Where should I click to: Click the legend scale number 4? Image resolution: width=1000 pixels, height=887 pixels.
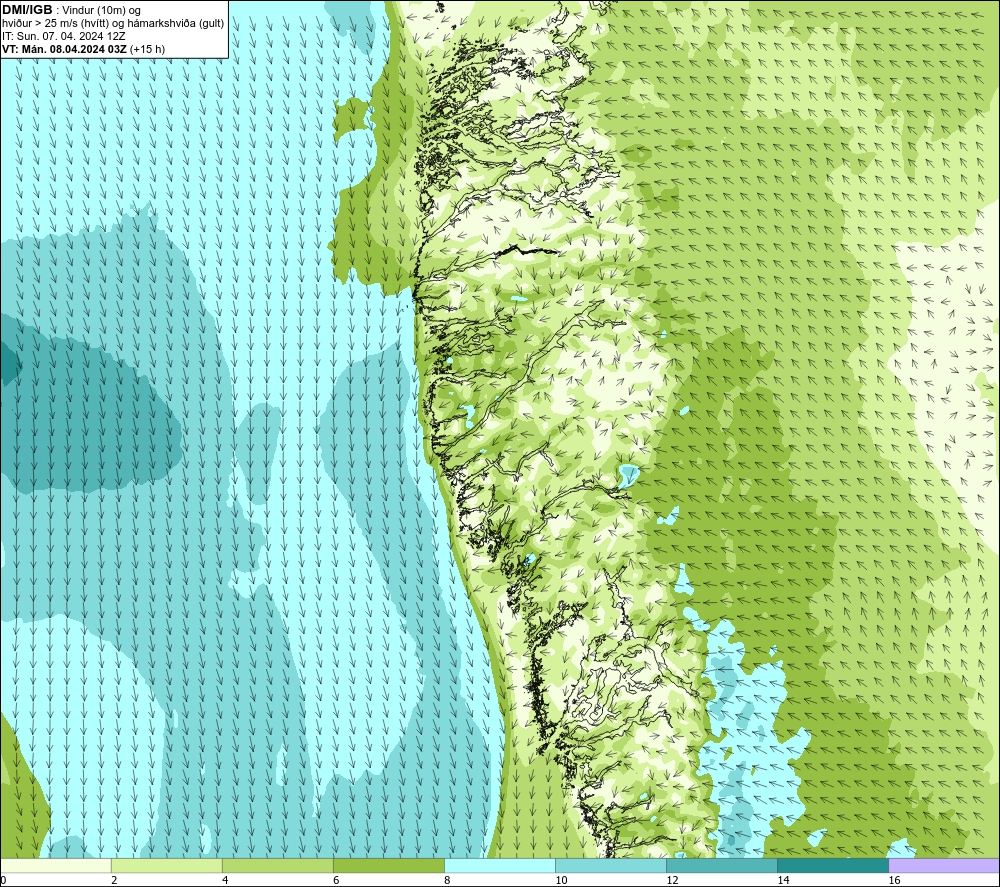tap(224, 881)
